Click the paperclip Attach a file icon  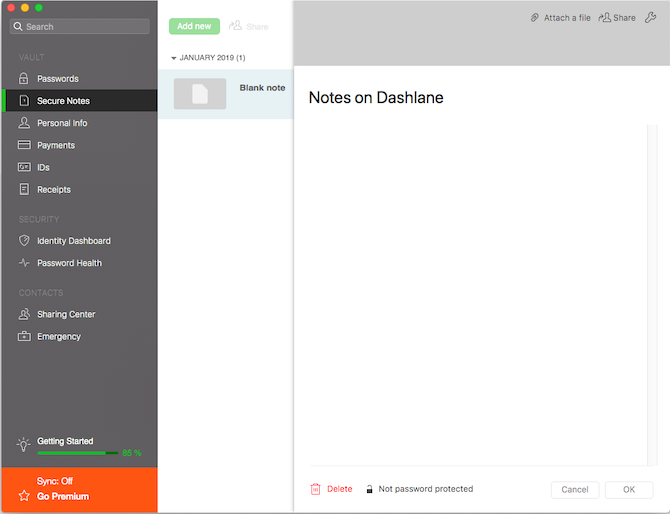pos(535,18)
